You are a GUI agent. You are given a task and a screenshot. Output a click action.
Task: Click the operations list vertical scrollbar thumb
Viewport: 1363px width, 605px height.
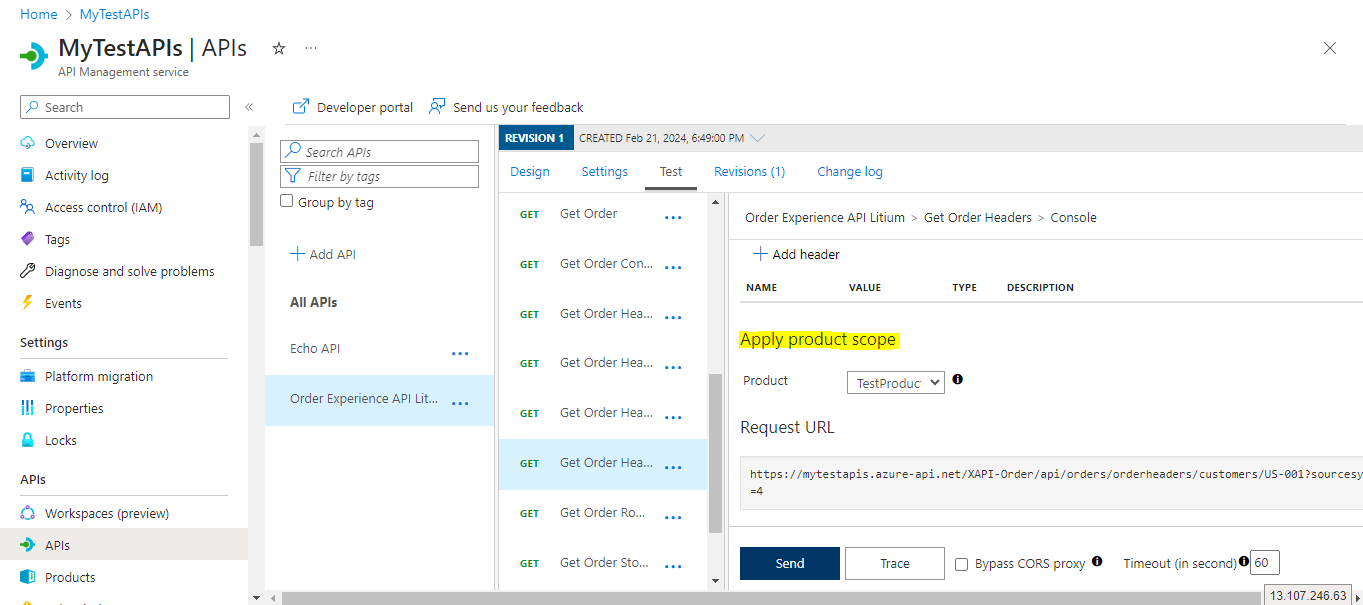[x=715, y=453]
